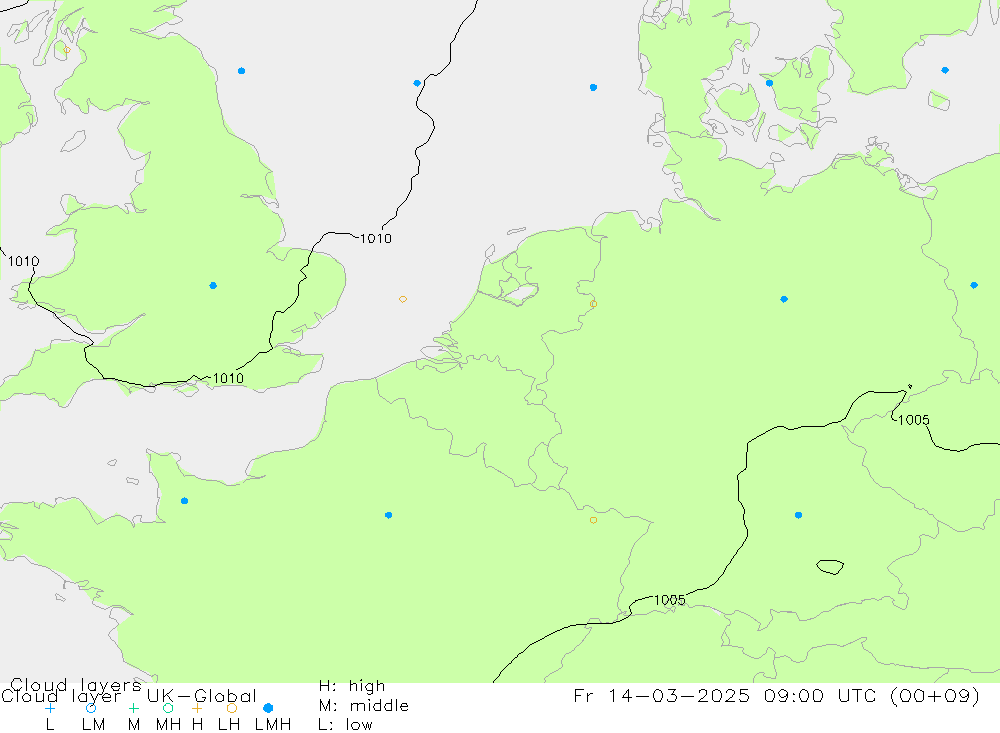Select the blue marker over Normandy peninsula
The width and height of the screenshot is (1000, 733).
click(184, 501)
